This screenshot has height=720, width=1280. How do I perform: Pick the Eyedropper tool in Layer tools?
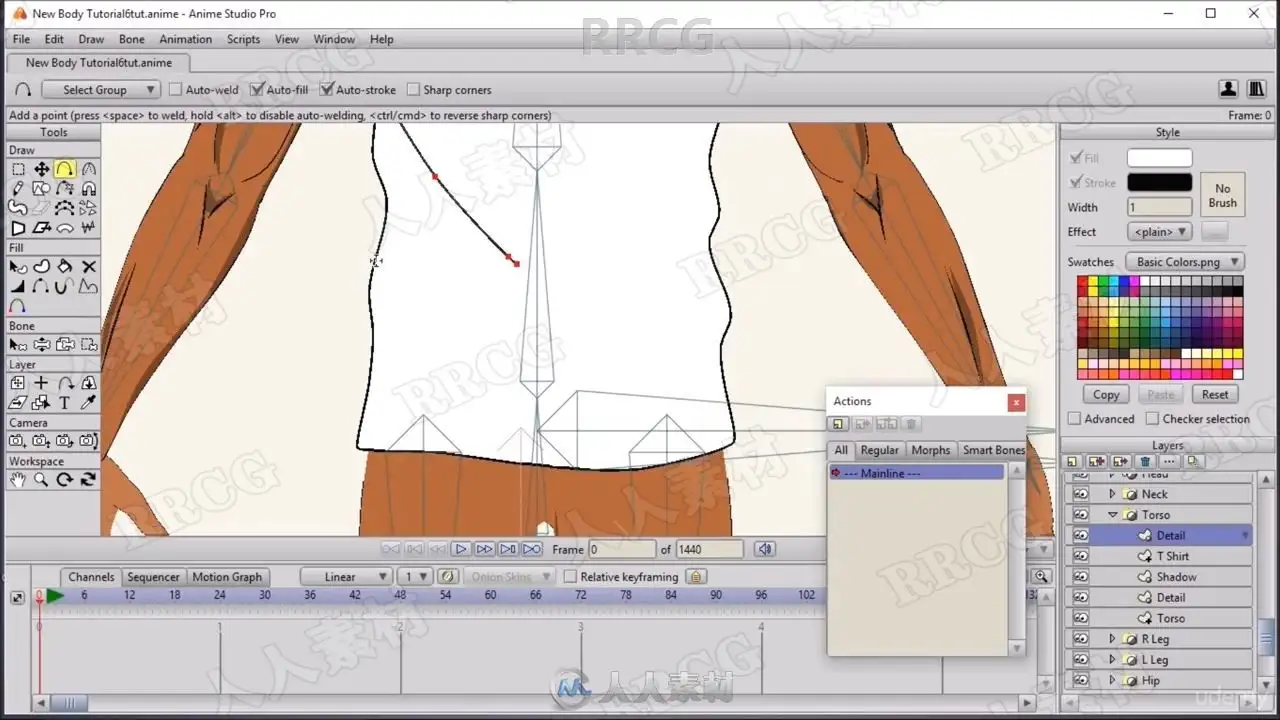(89, 403)
